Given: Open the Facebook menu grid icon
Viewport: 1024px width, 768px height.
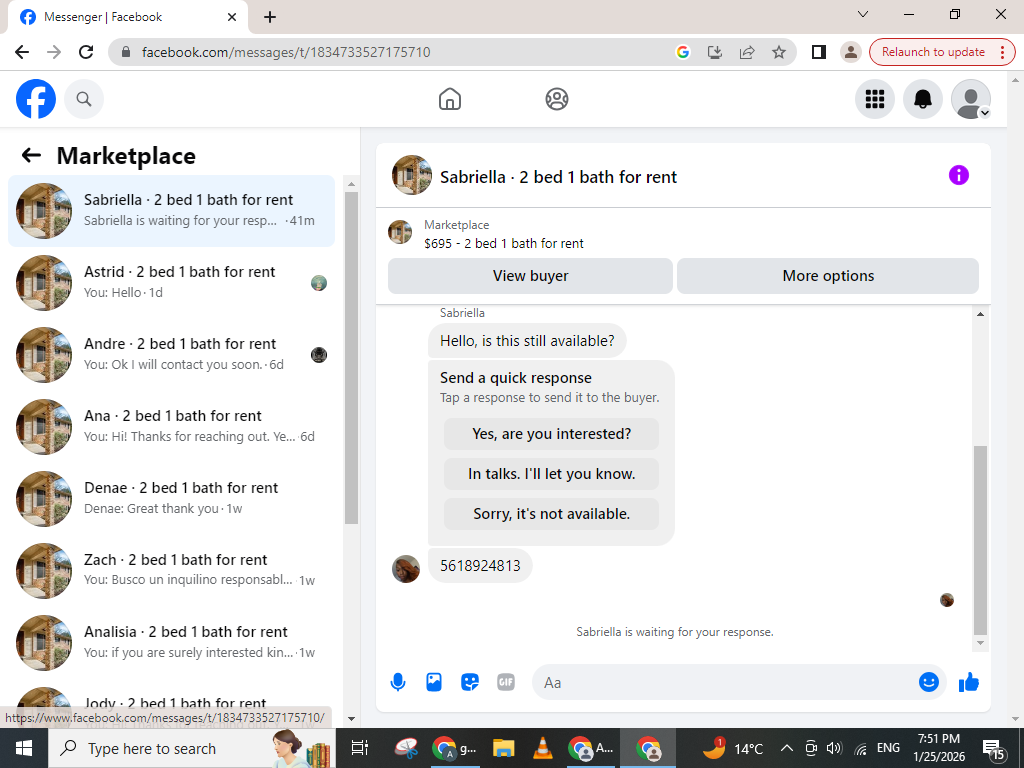Looking at the screenshot, I should [x=874, y=99].
